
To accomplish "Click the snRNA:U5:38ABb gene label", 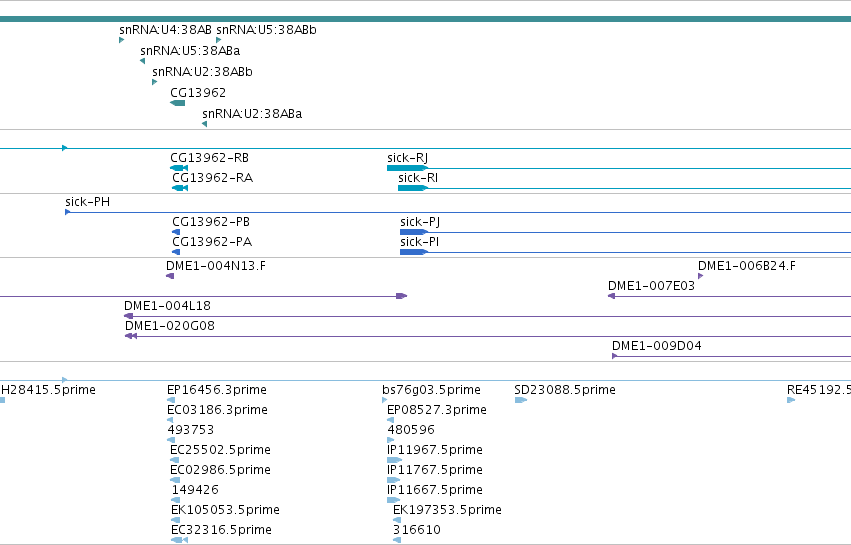I will tap(266, 30).
